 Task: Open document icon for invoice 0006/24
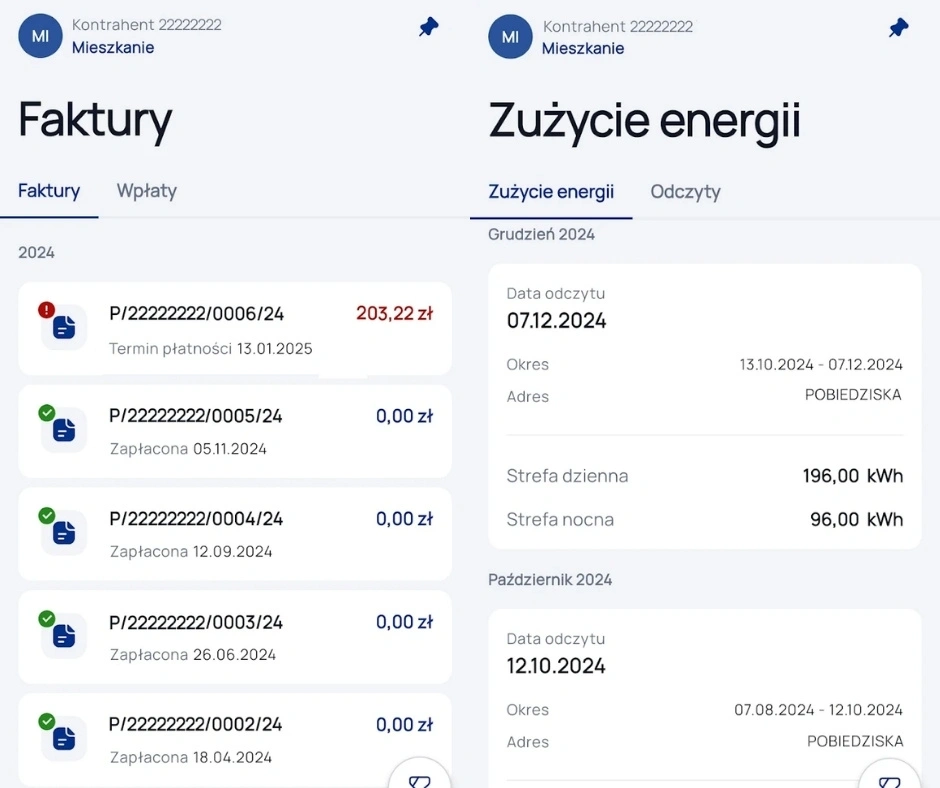pyautogui.click(x=64, y=327)
